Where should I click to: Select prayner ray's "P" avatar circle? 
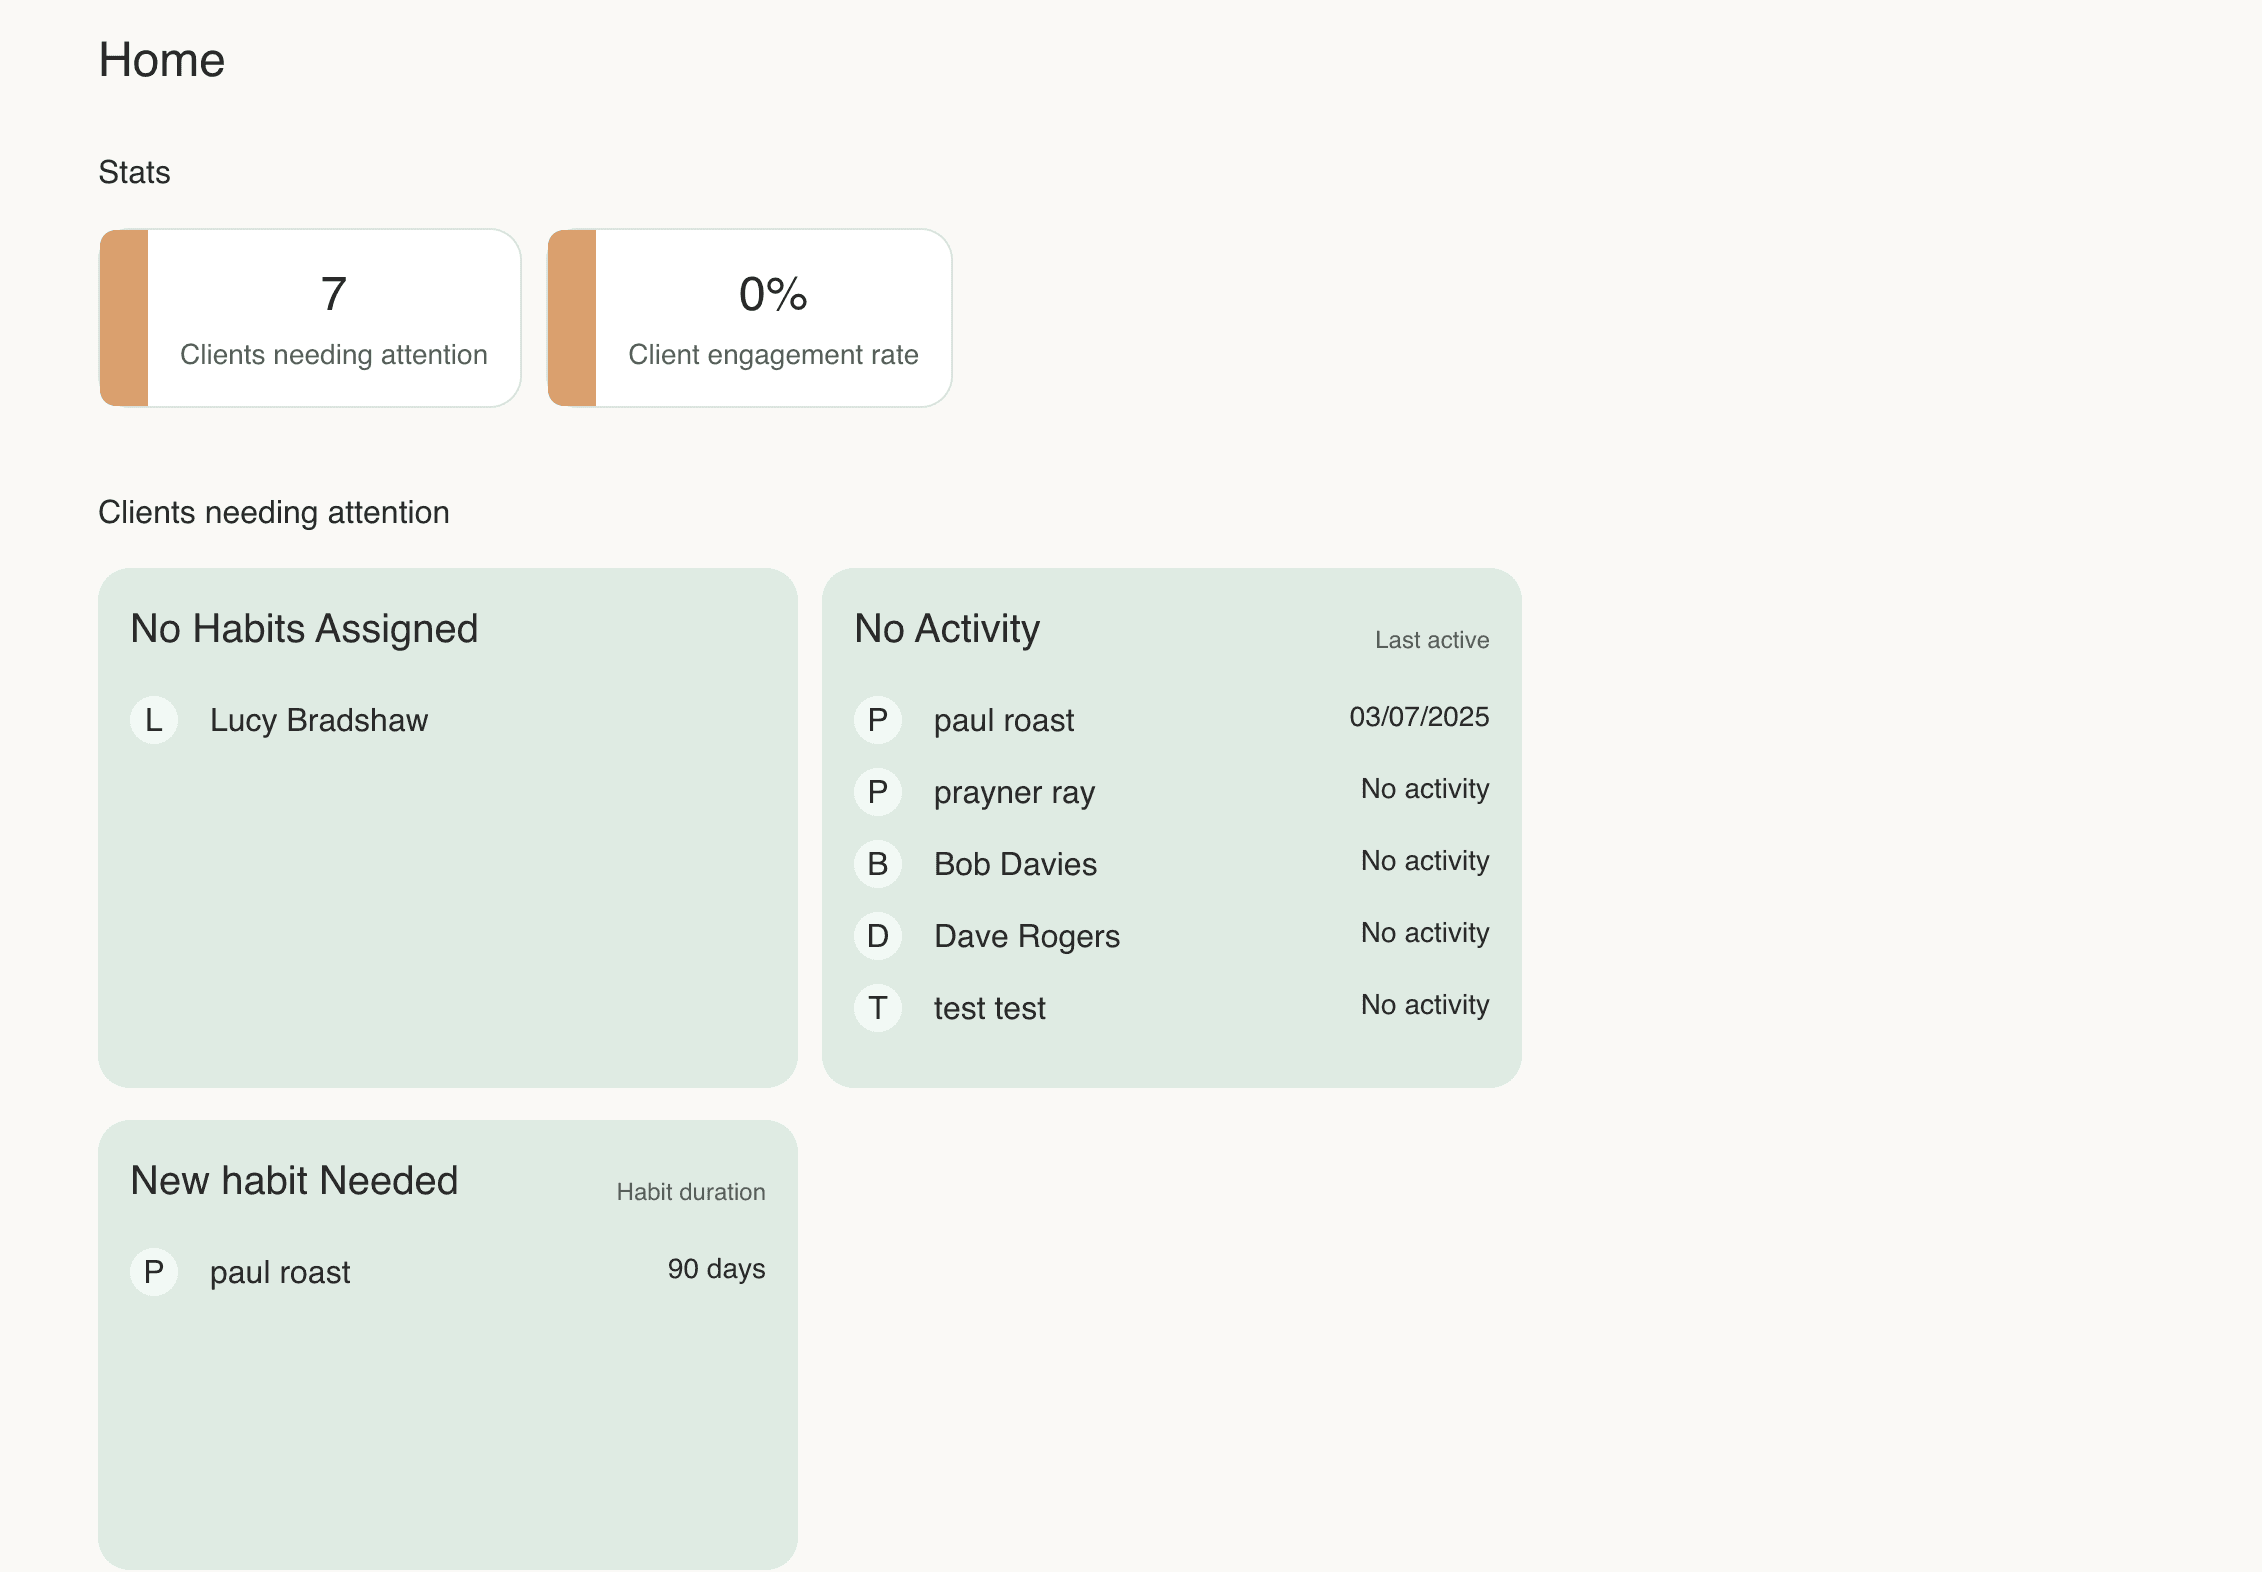point(878,792)
